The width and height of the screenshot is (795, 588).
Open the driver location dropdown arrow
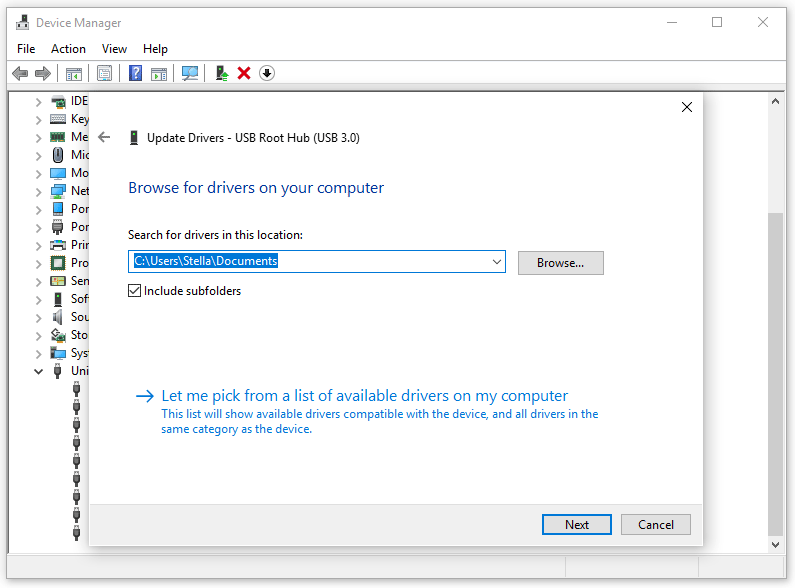[496, 262]
